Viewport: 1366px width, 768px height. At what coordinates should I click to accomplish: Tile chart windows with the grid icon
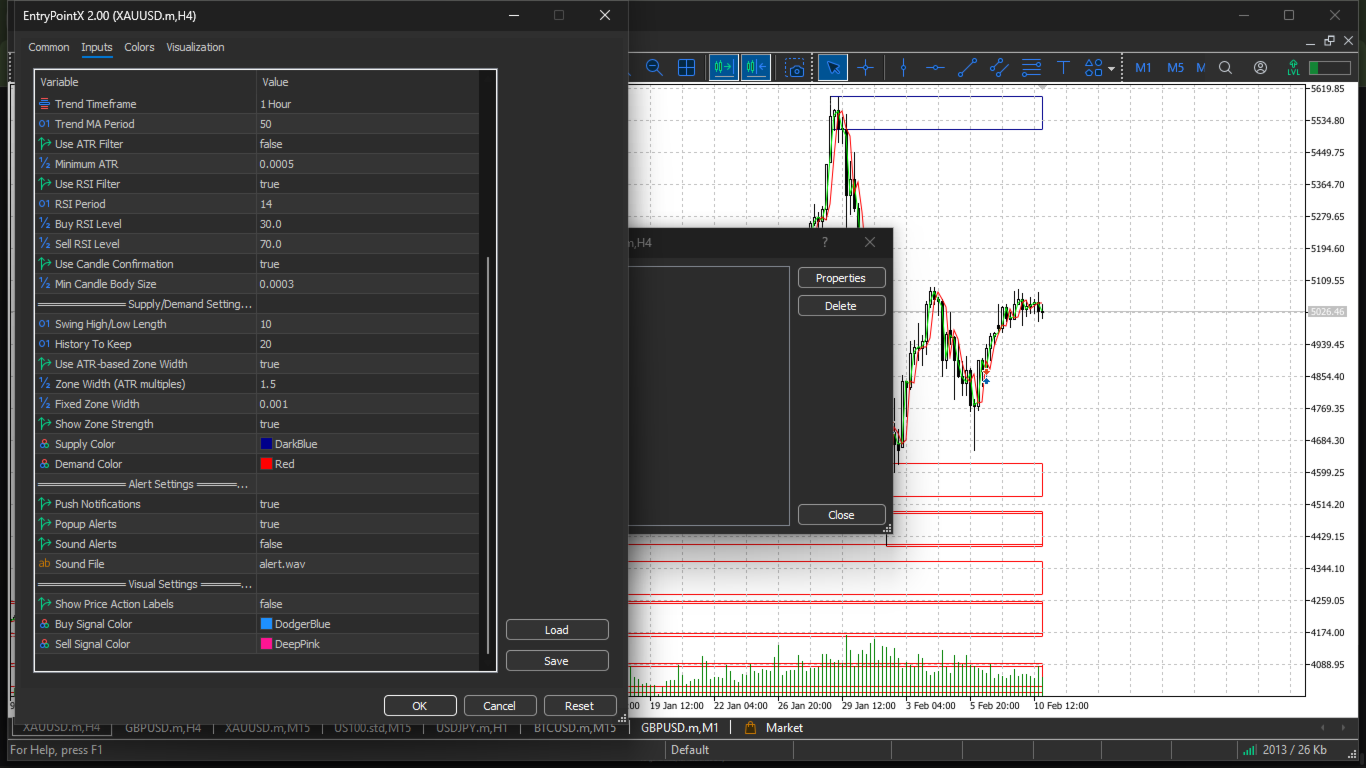(686, 67)
